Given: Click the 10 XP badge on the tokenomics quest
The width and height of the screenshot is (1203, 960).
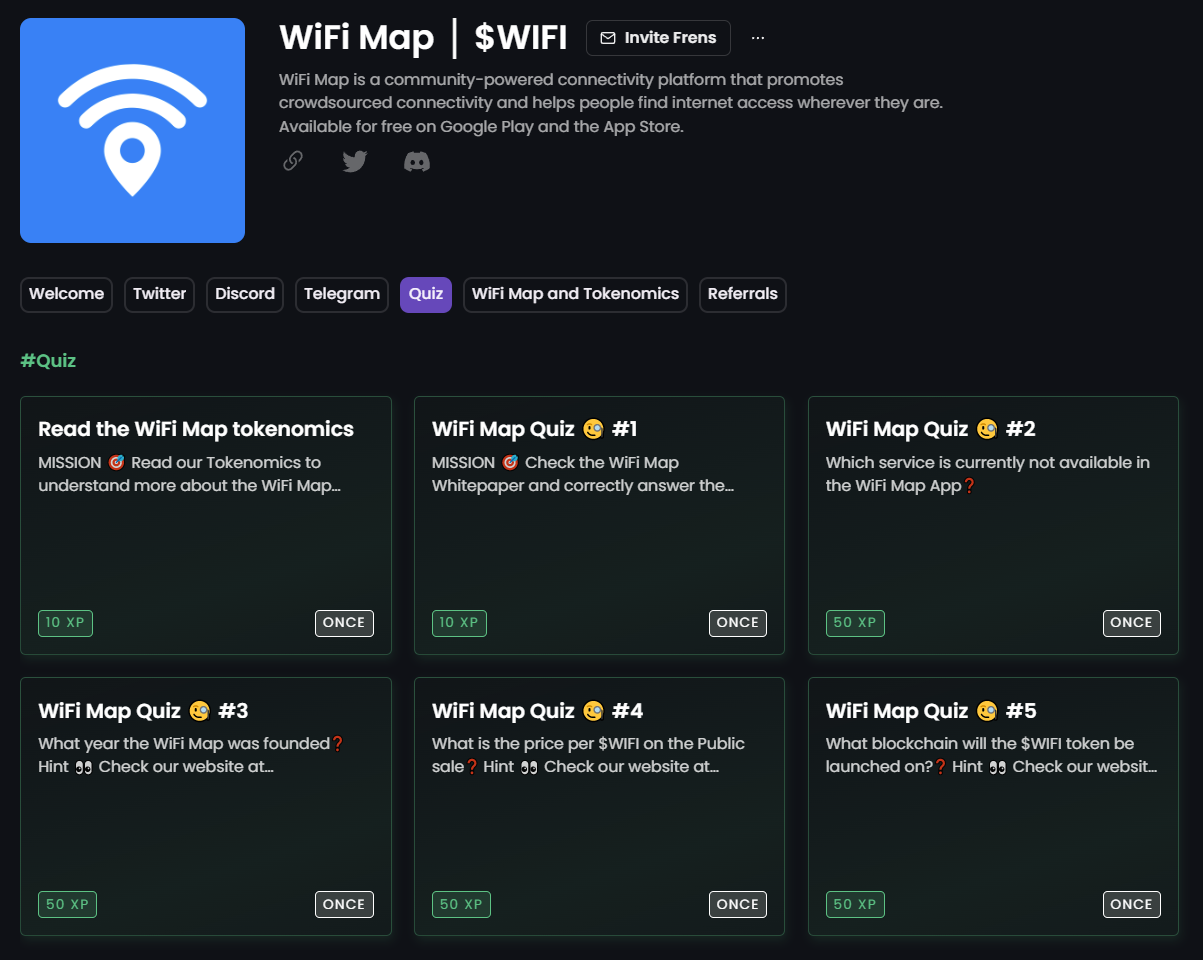Looking at the screenshot, I should [x=64, y=622].
